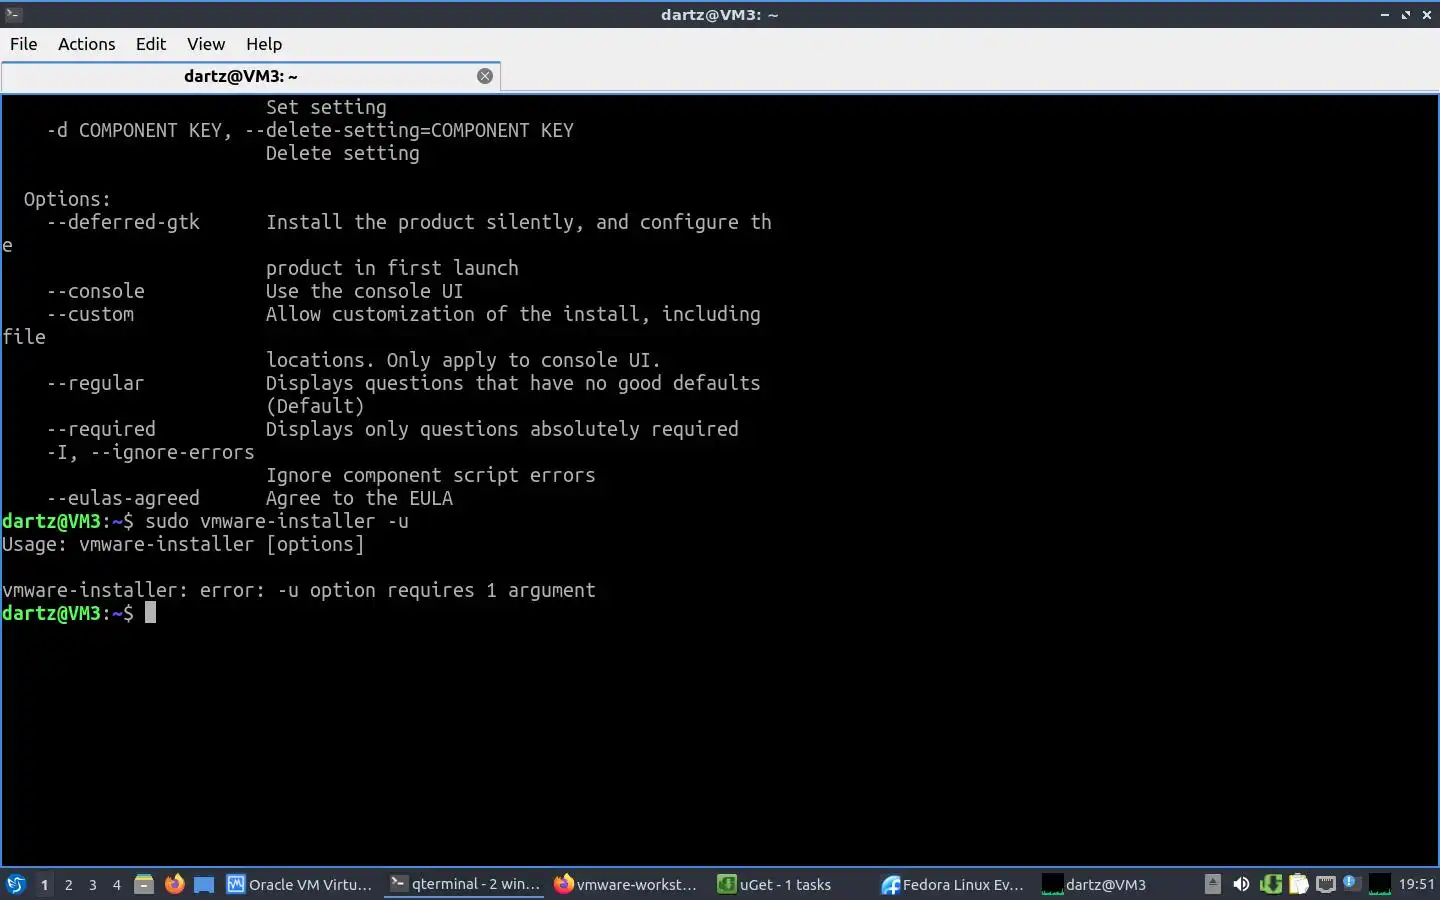Switch to workspace 3

click(x=92, y=884)
